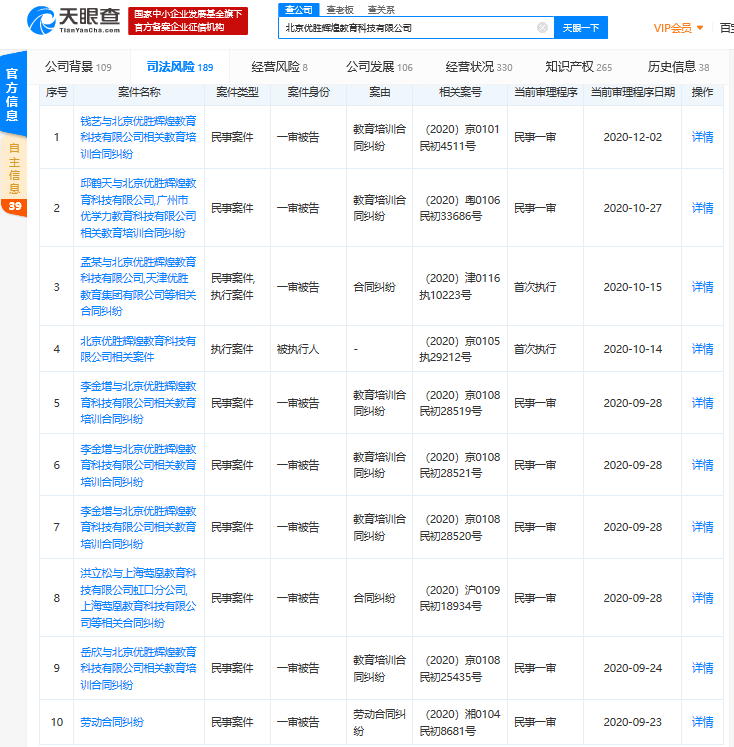The height and width of the screenshot is (747, 734).
Task: Switch to 查关系 search tab
Action: (x=380, y=9)
